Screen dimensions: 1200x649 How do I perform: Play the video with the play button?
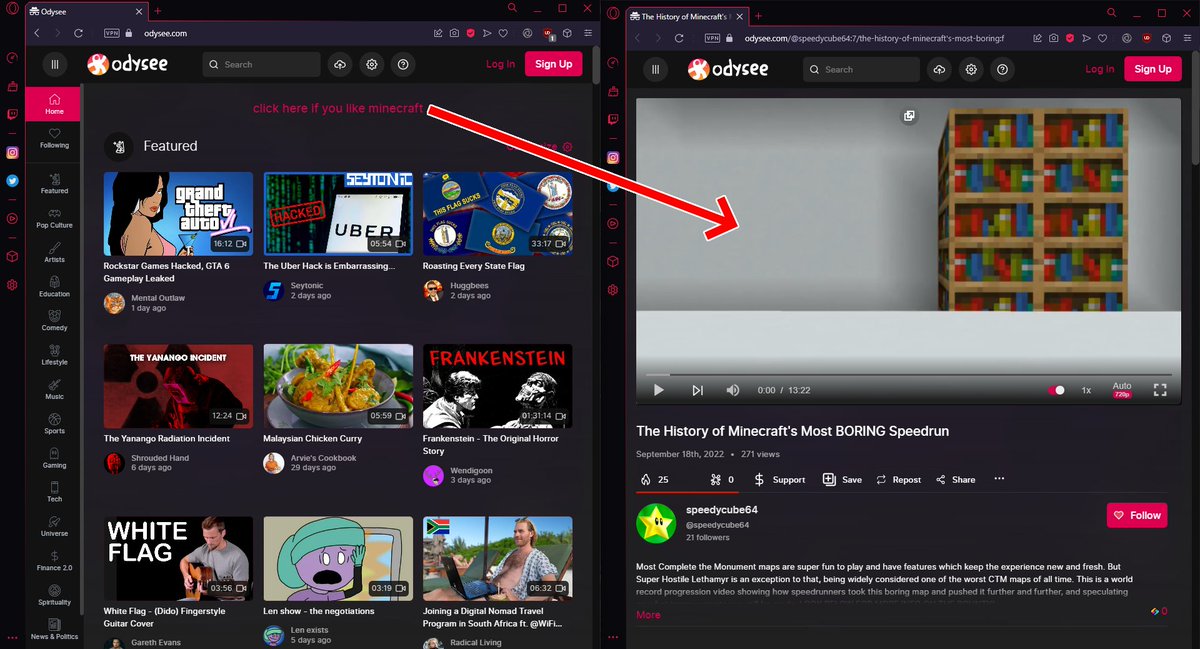point(658,390)
